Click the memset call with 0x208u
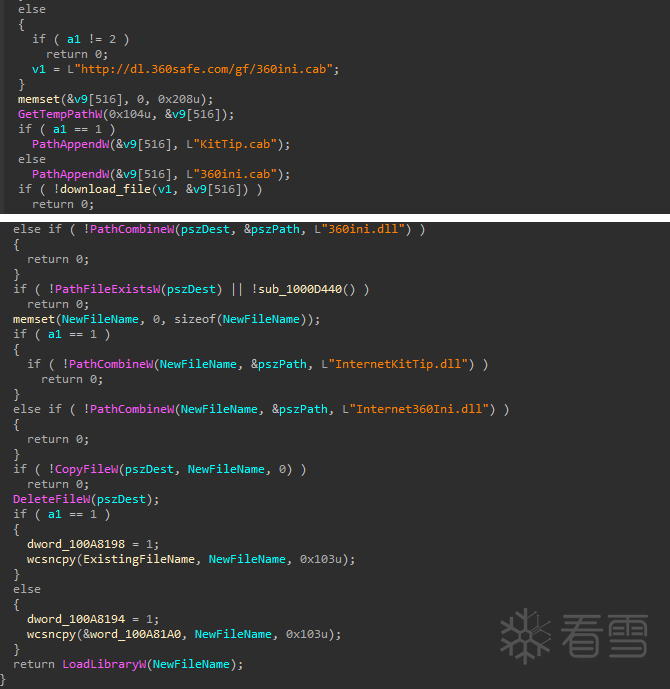The height and width of the screenshot is (689, 670). [116, 99]
